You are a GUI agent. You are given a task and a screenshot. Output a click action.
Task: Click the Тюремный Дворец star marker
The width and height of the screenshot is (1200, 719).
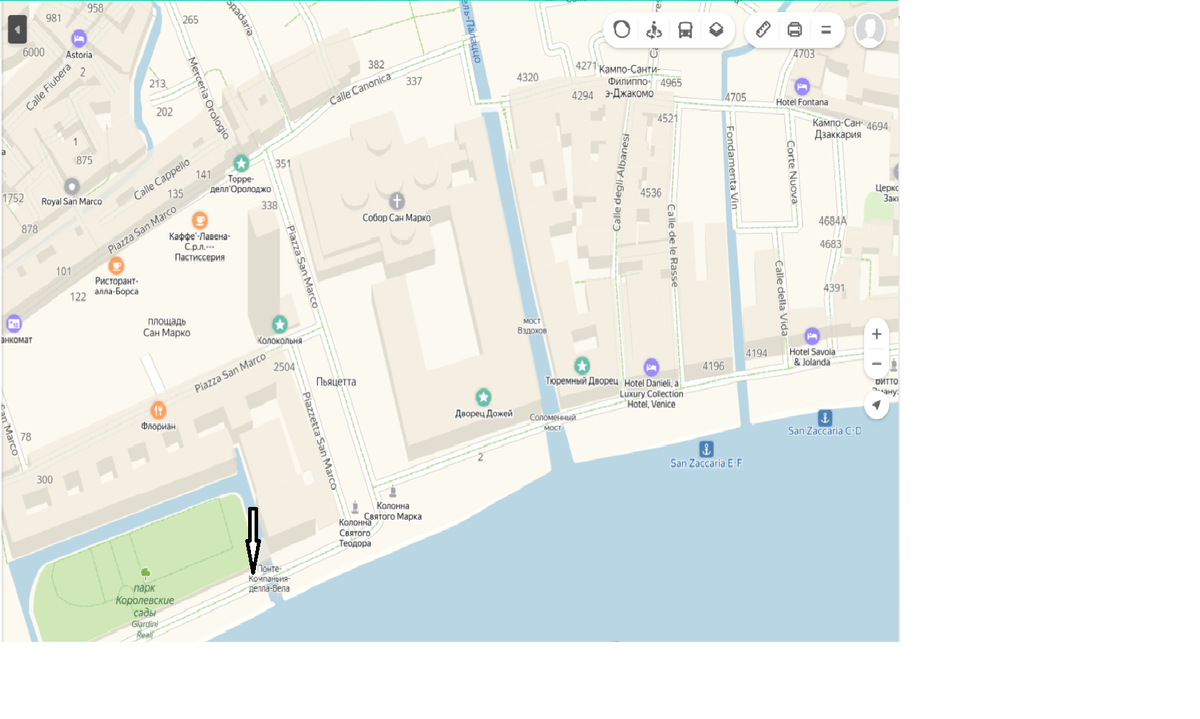pos(582,366)
